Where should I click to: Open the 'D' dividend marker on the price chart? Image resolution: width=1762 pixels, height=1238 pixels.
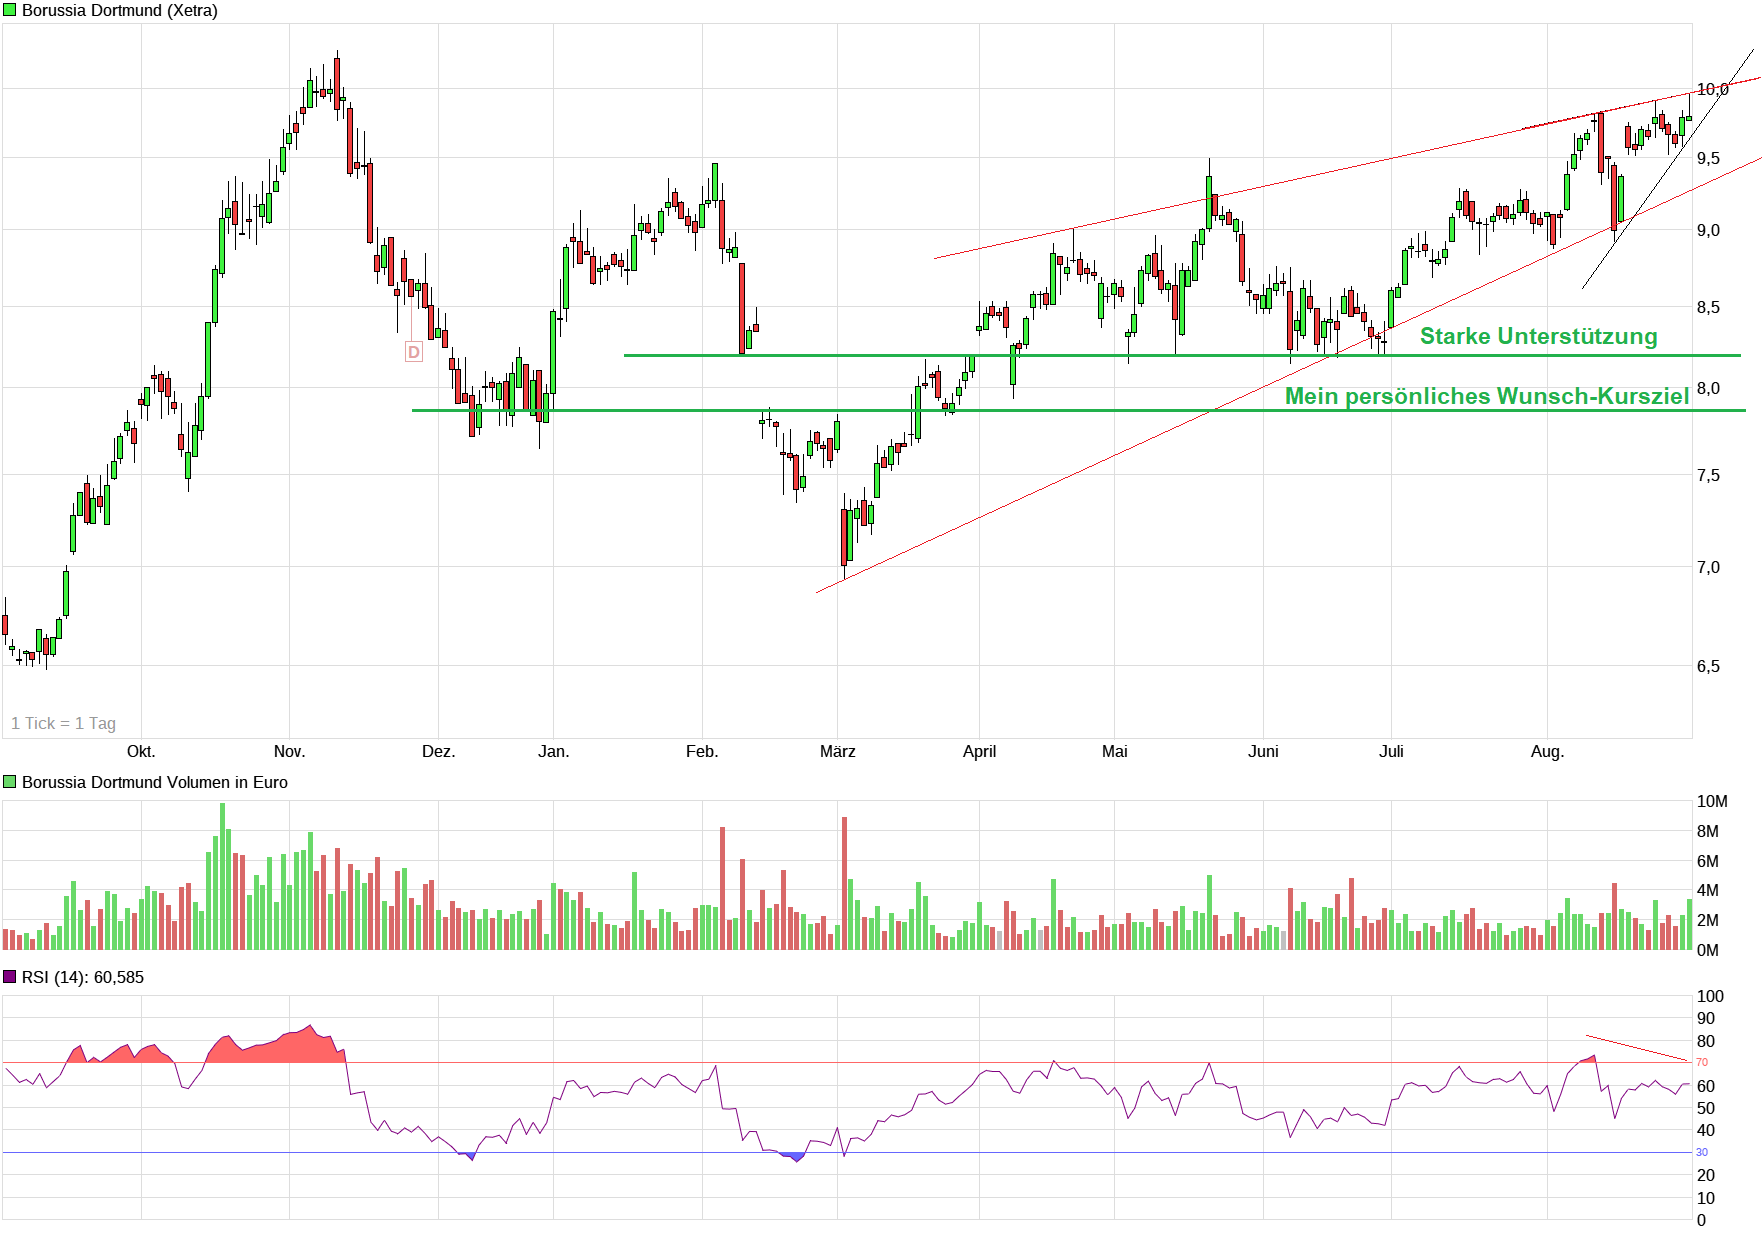point(414,352)
